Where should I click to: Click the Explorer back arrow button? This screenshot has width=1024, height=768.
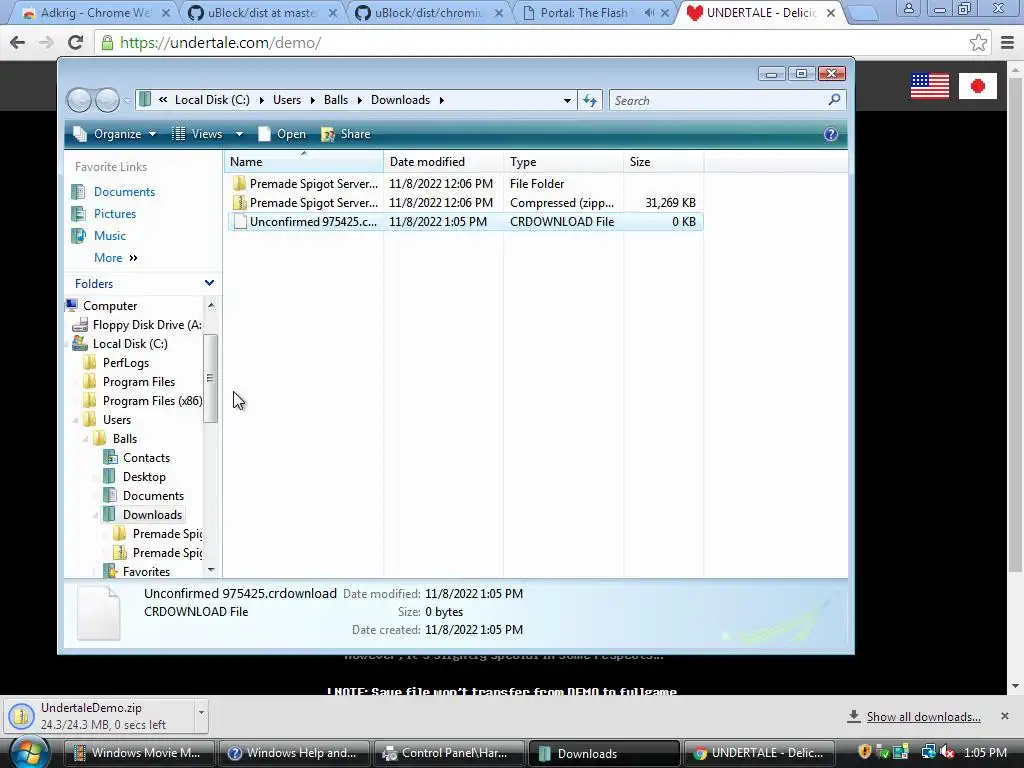pos(80,100)
